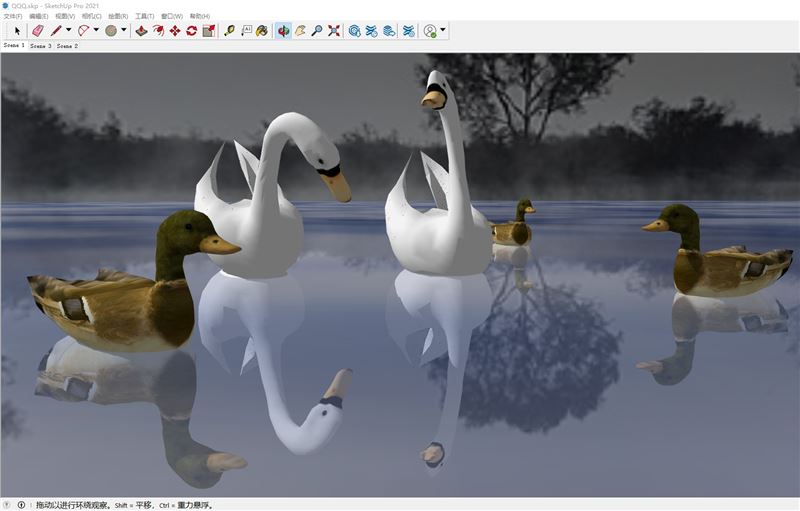
Task: Select the Rotate tool
Action: pyautogui.click(x=192, y=31)
